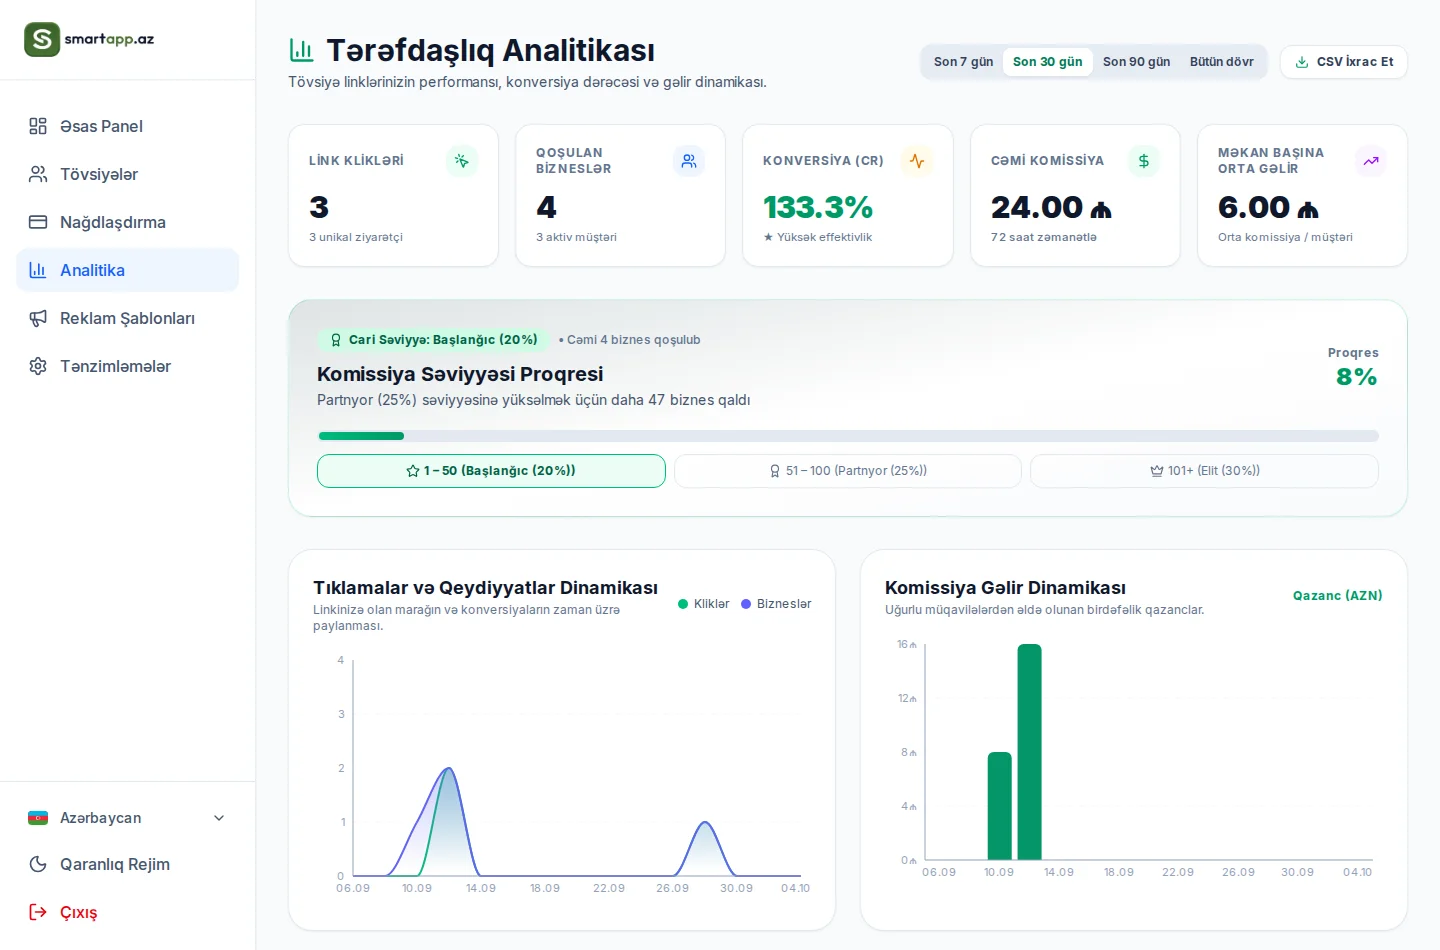
Task: Export data with CSV İxrac Et
Action: (x=1344, y=62)
